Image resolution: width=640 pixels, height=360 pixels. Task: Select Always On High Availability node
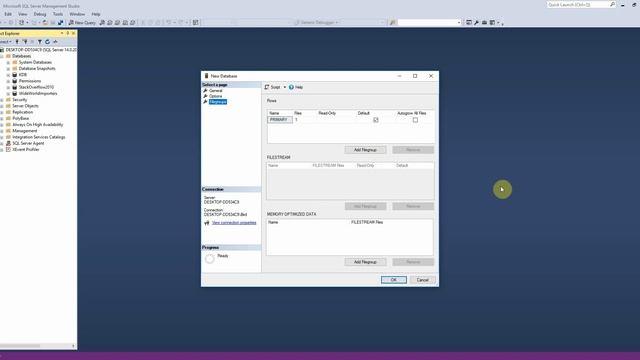38,124
